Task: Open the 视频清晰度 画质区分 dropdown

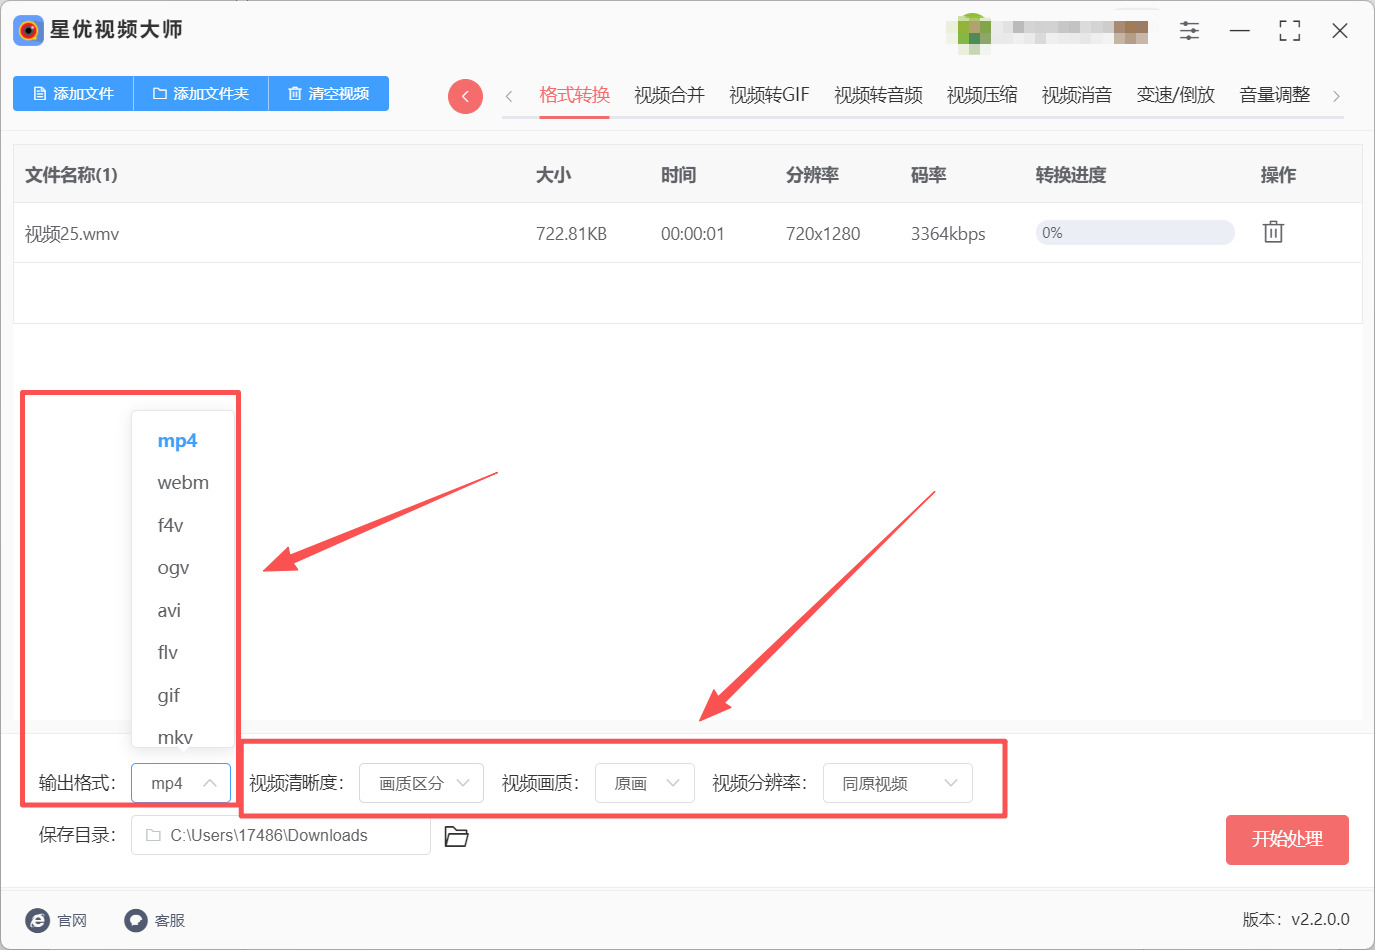Action: pos(421,783)
